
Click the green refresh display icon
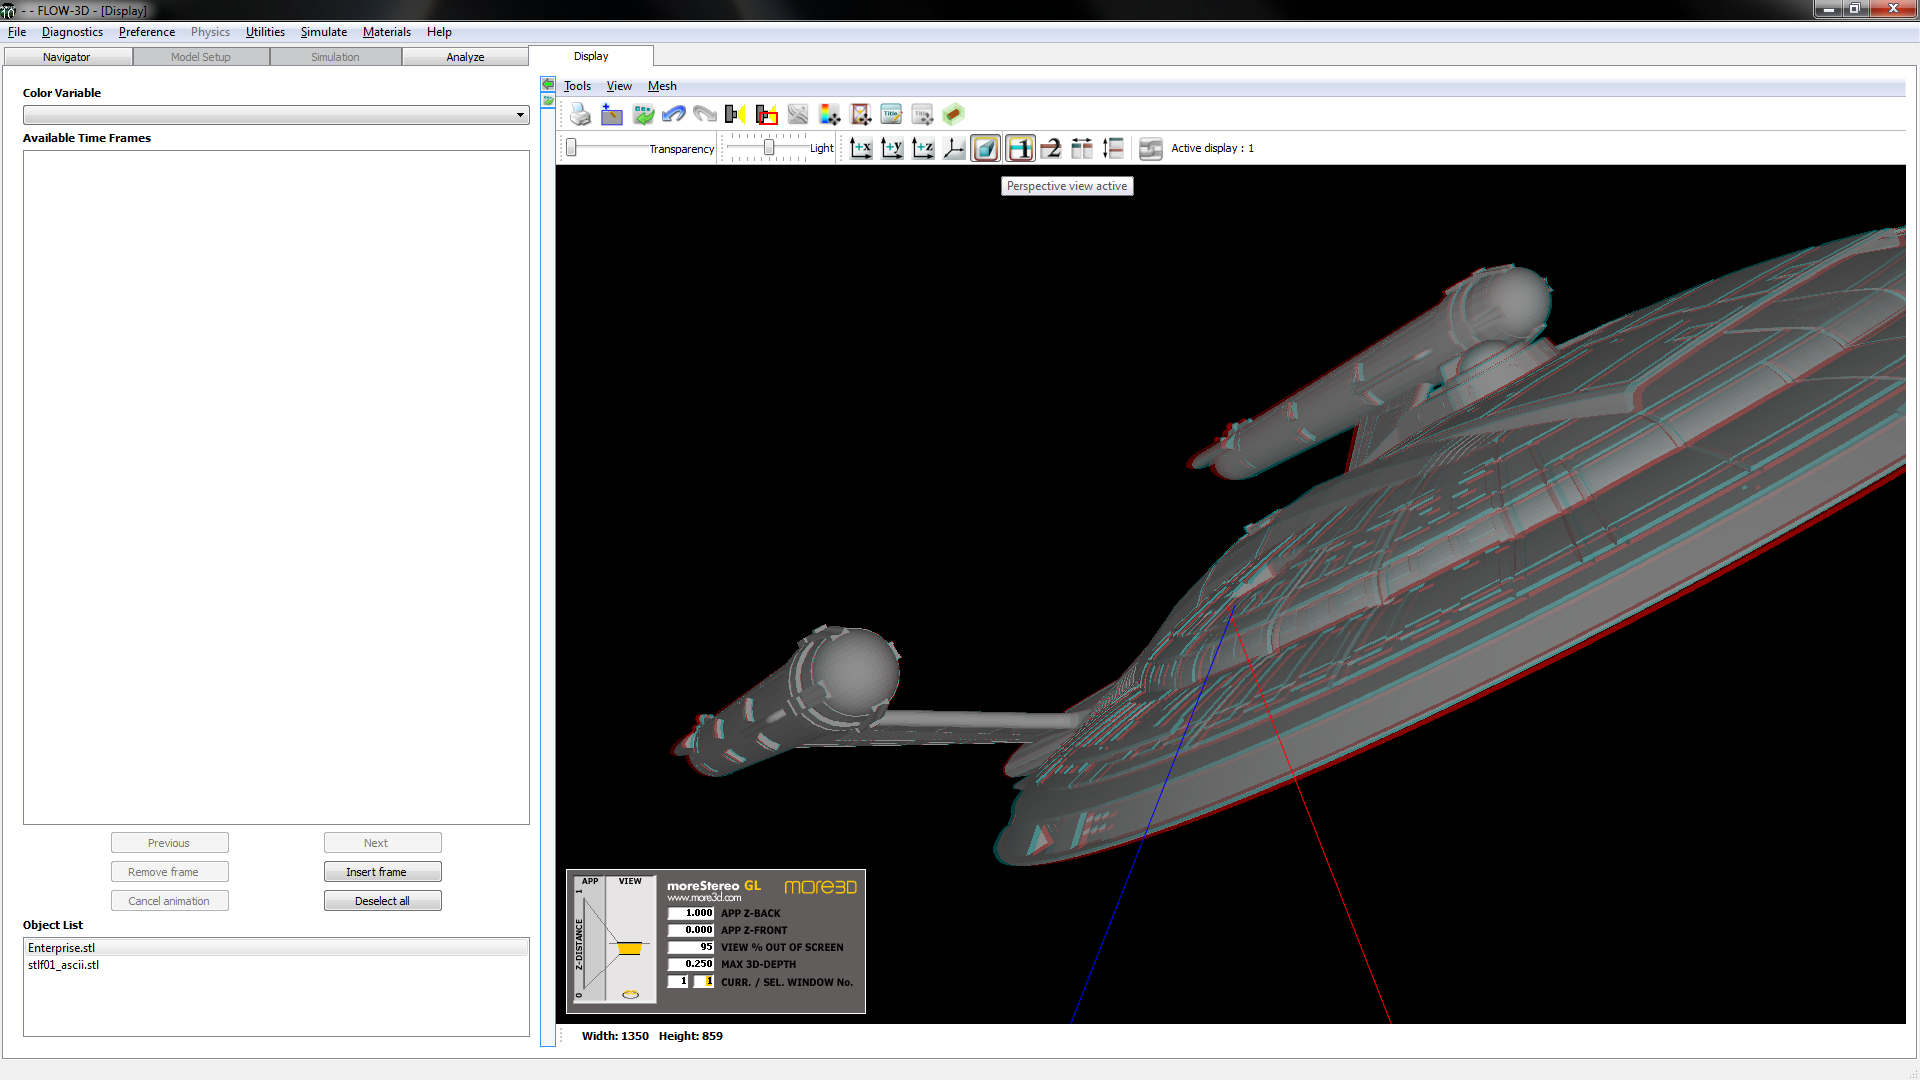click(x=643, y=115)
